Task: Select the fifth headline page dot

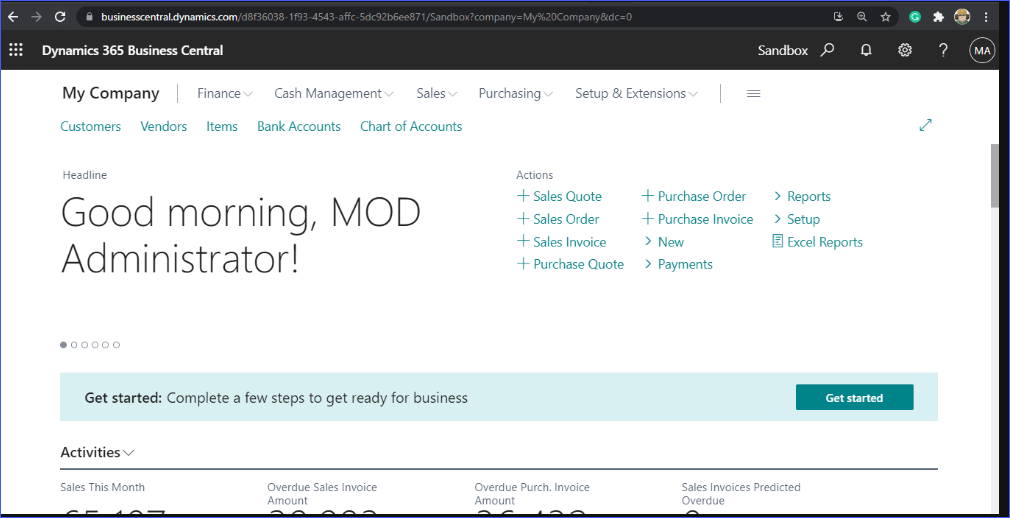Action: click(x=106, y=345)
